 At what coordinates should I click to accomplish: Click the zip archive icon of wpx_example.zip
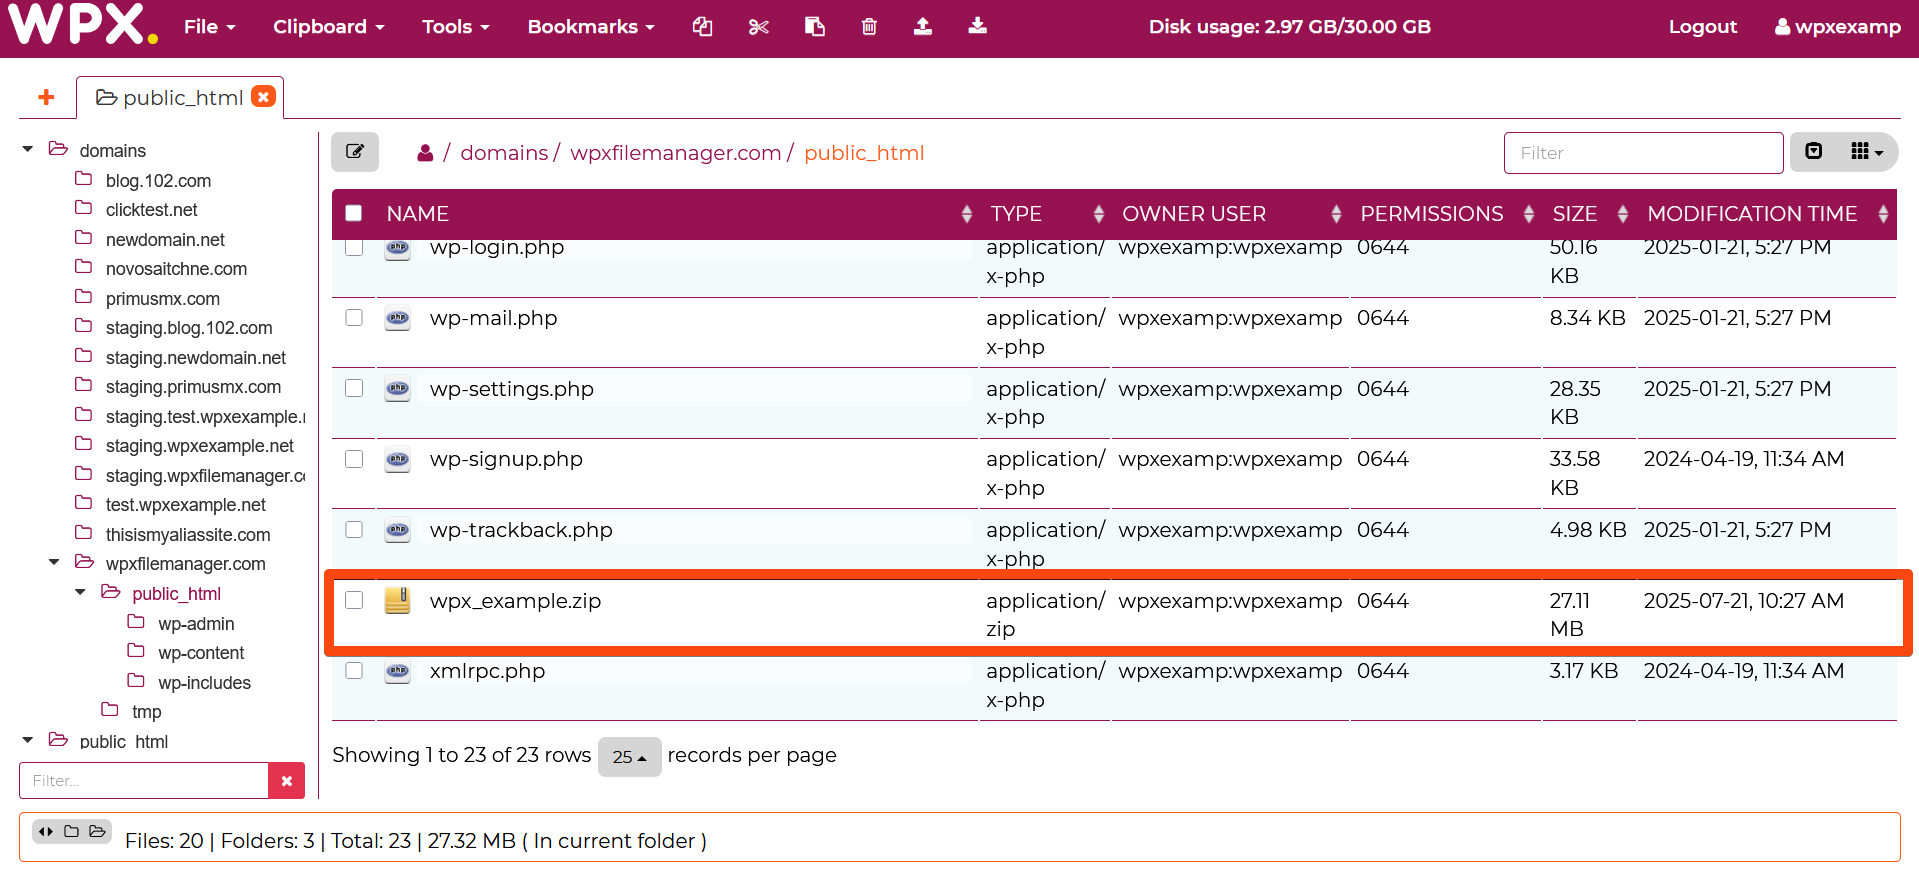[x=398, y=600]
